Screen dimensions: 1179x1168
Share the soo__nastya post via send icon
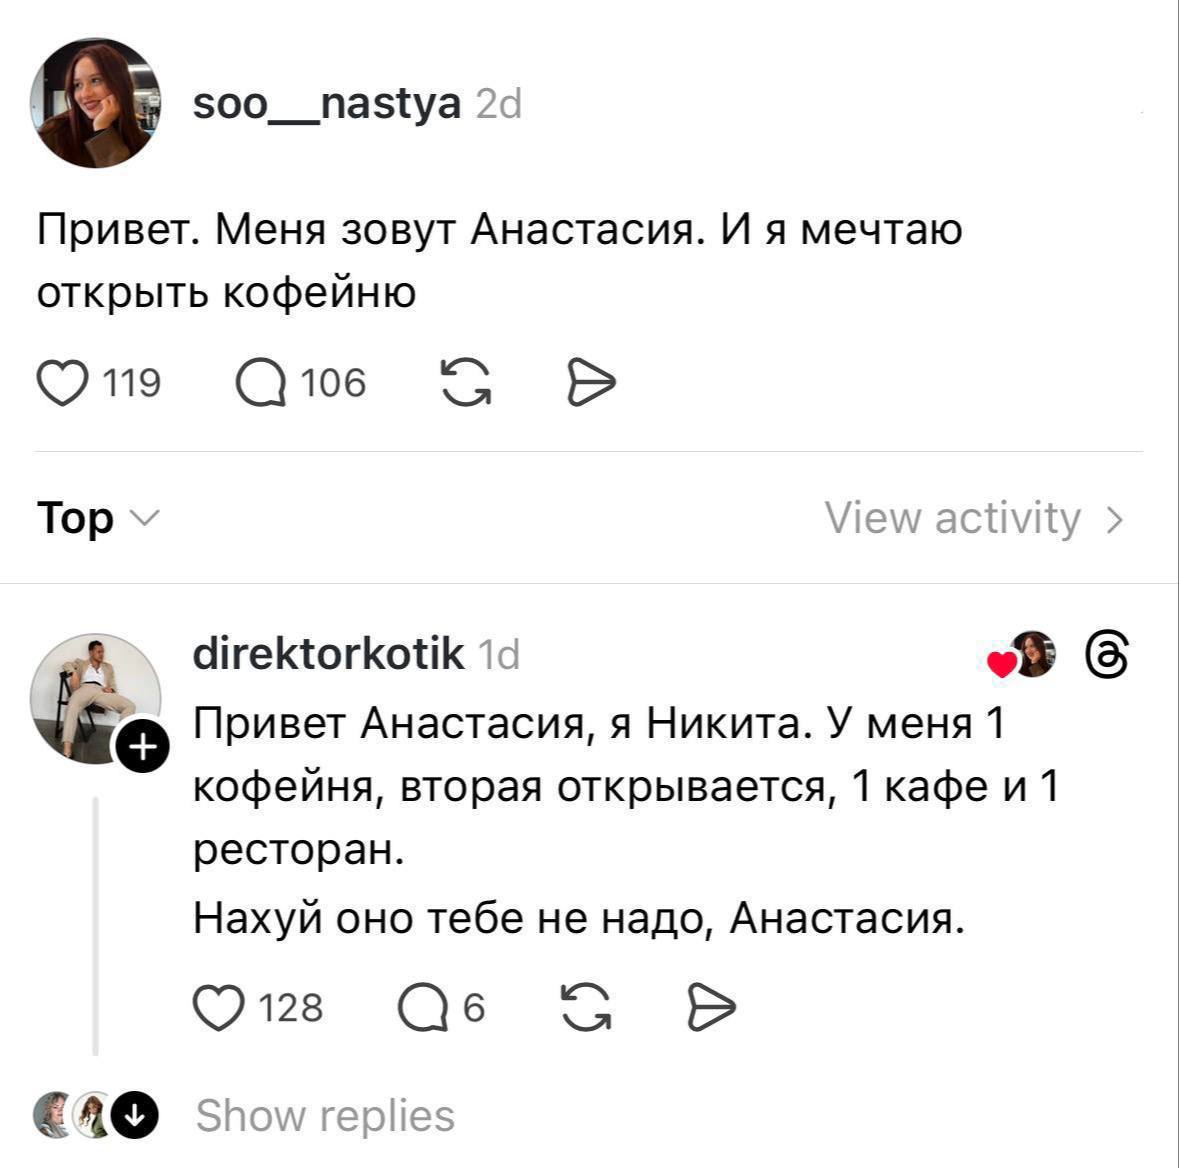tap(590, 383)
